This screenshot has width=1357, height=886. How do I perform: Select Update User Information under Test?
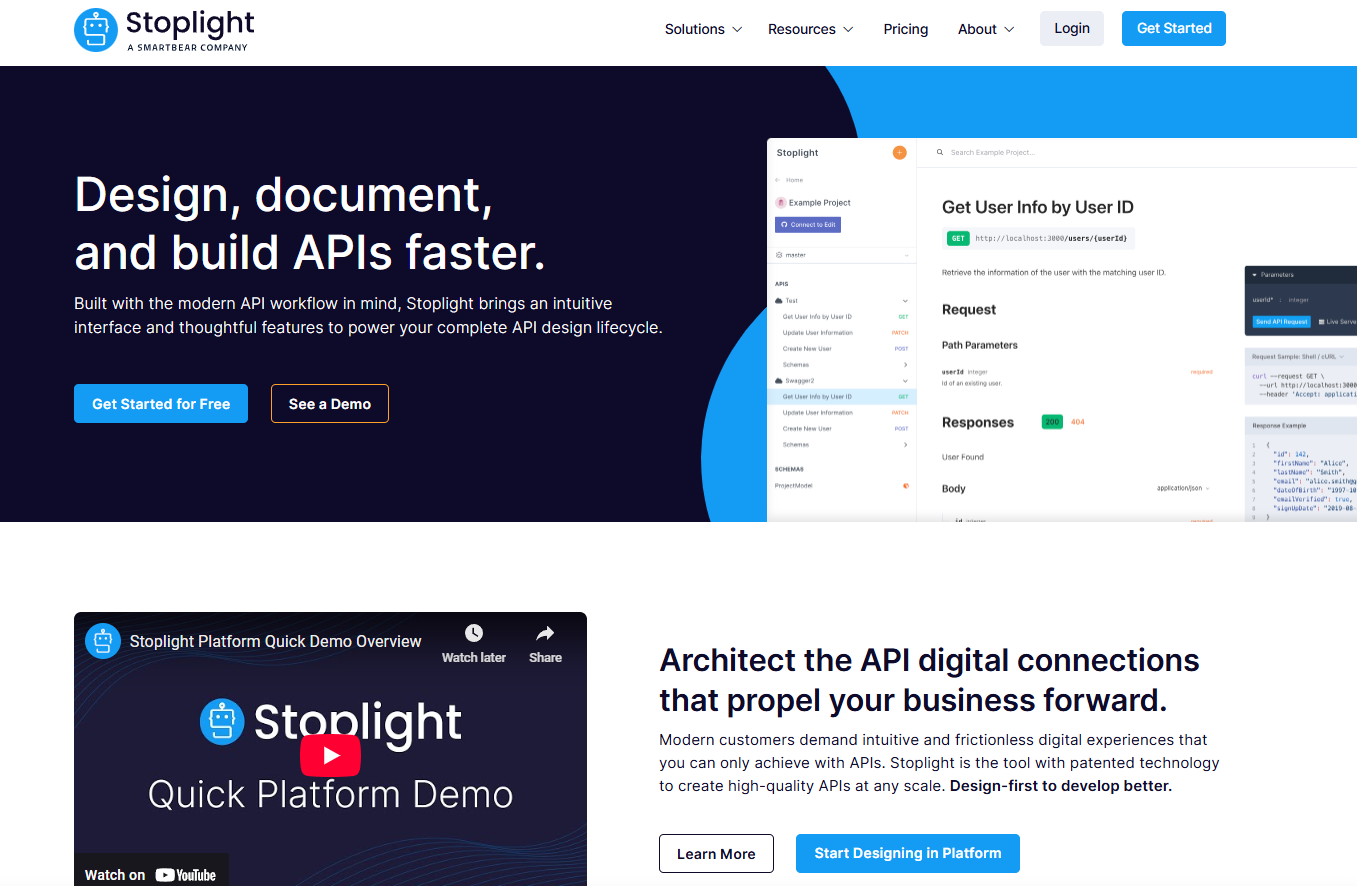pos(818,332)
